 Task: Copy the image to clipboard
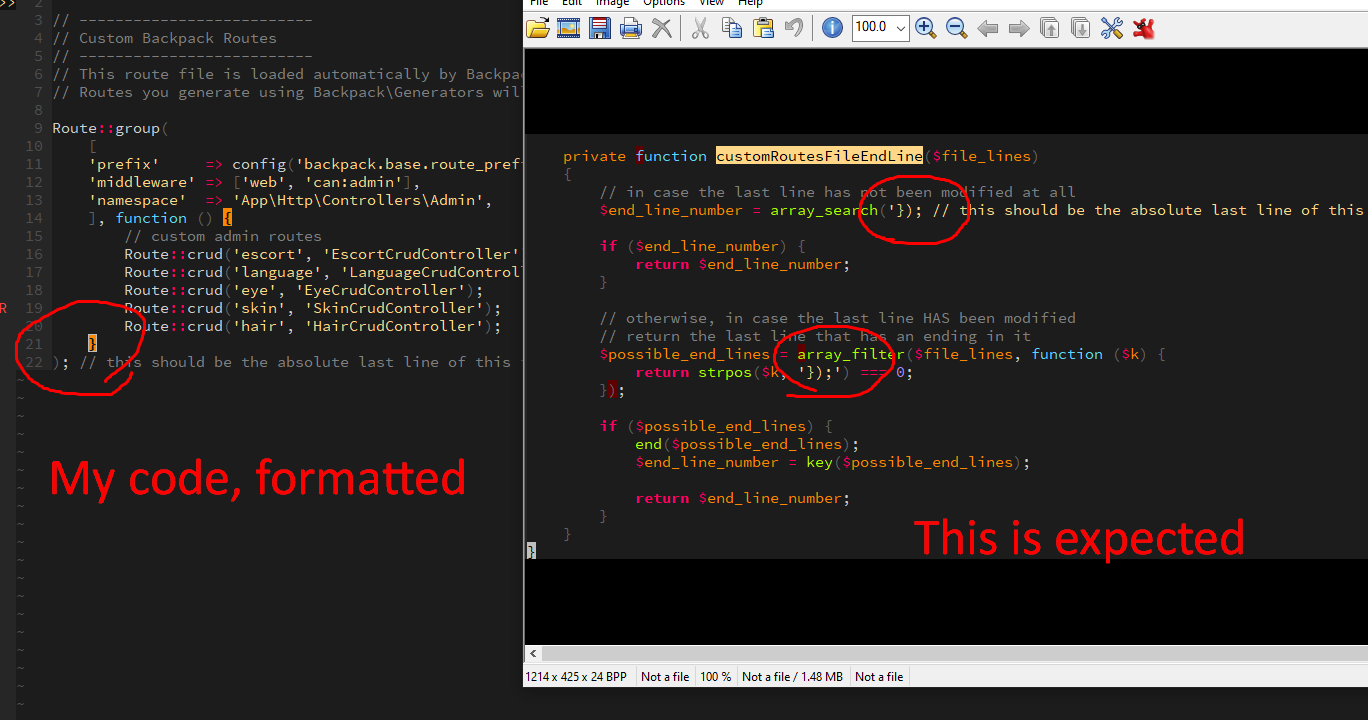click(x=731, y=27)
